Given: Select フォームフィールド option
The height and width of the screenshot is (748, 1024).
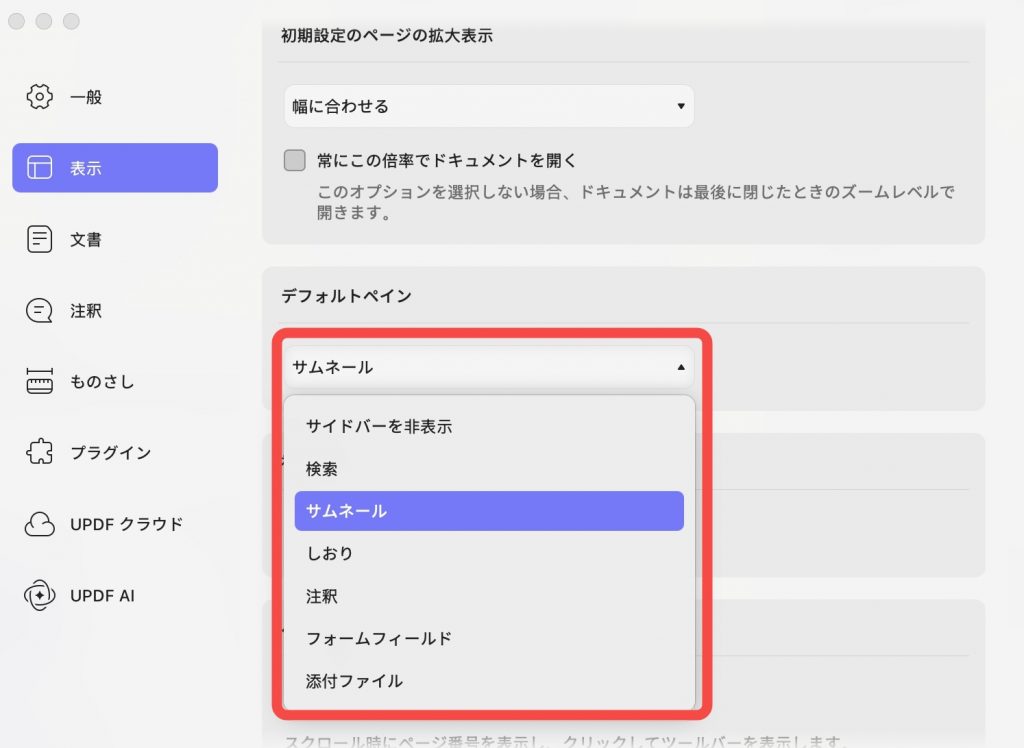Looking at the screenshot, I should tap(489, 638).
